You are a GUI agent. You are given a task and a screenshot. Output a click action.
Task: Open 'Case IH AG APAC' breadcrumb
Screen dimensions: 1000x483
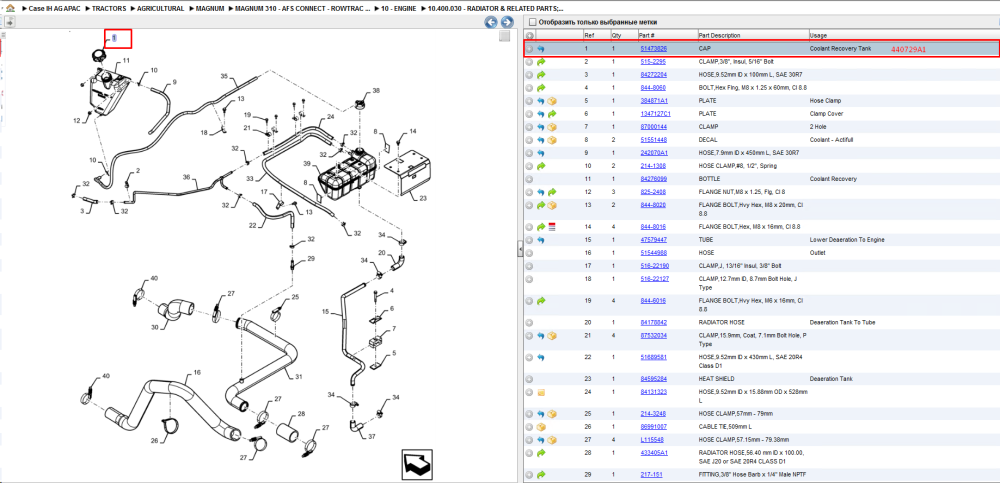(54, 9)
